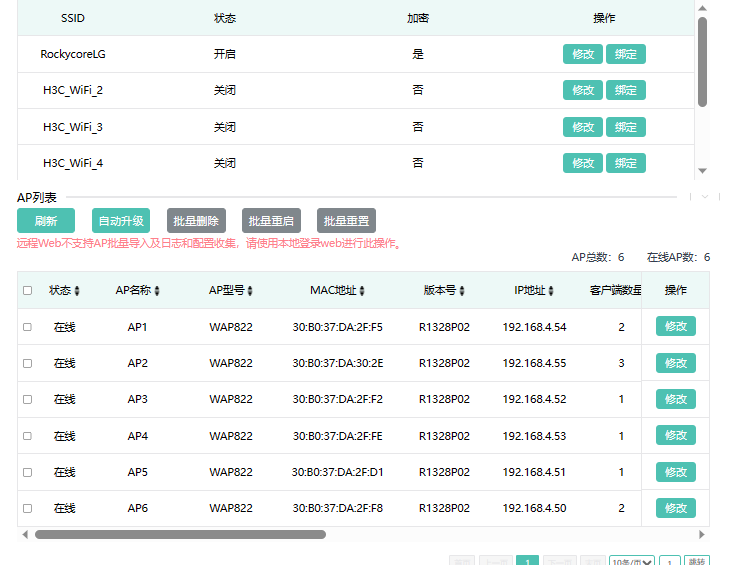The height and width of the screenshot is (565, 737).
Task: Click the 在线AP数: 6 counter
Action: (678, 257)
